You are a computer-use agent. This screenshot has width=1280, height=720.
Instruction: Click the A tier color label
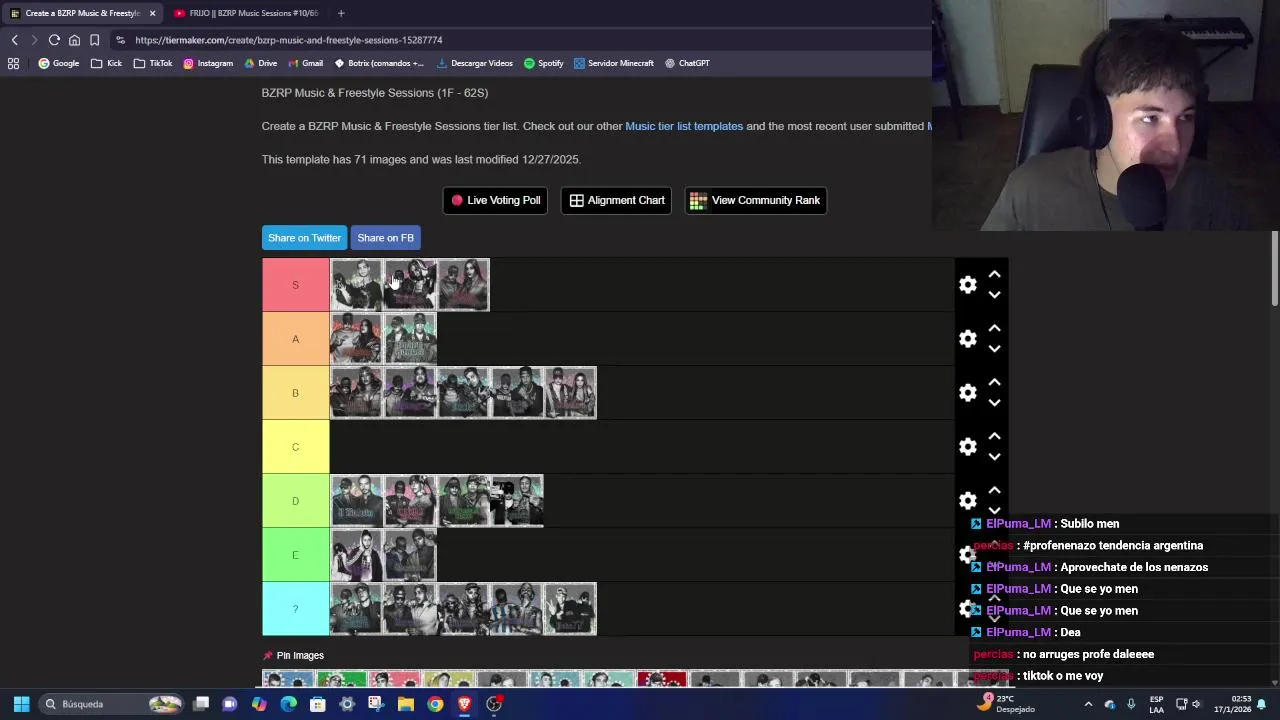pos(295,339)
